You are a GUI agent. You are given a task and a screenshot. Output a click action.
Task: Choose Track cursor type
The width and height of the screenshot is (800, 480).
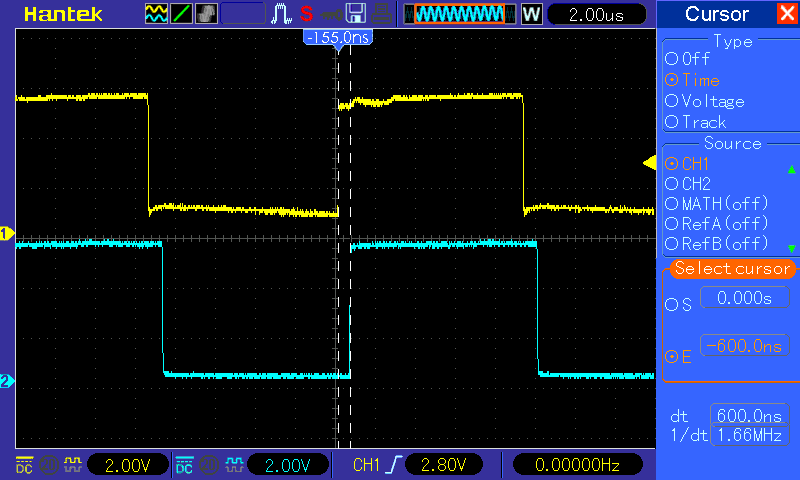(671, 122)
